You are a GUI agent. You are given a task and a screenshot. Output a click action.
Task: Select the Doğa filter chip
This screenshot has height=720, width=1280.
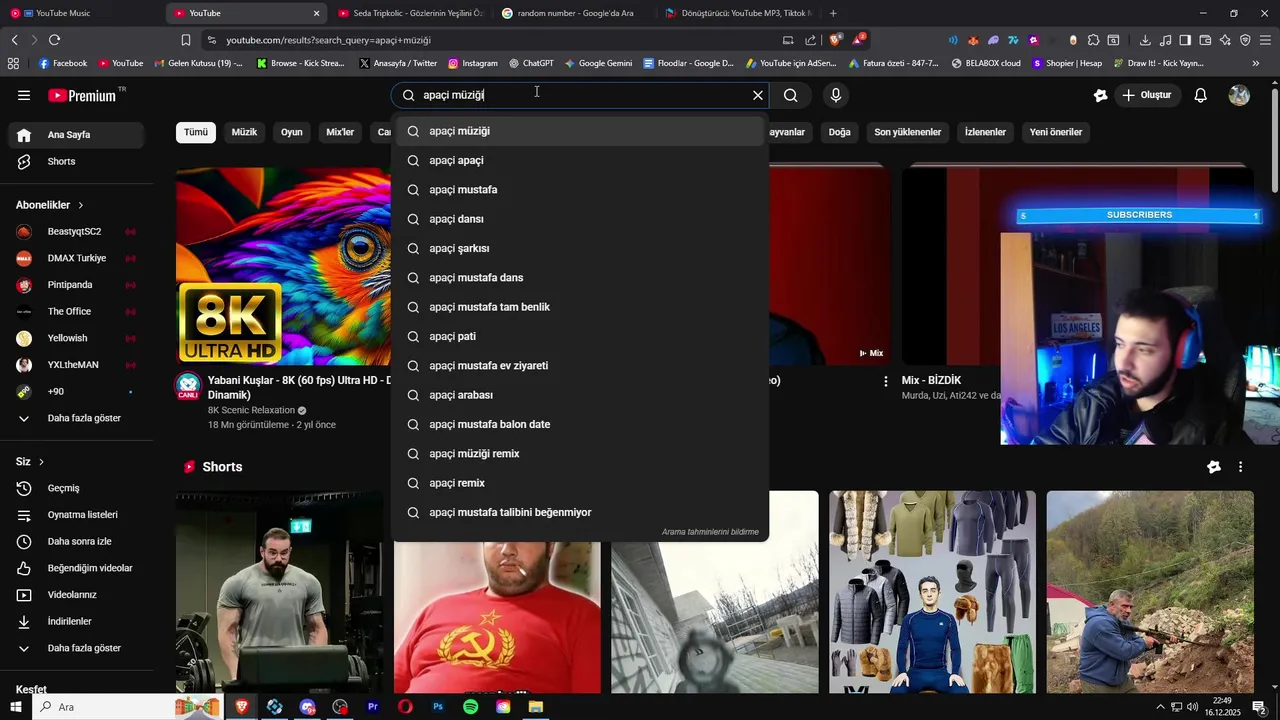(840, 132)
